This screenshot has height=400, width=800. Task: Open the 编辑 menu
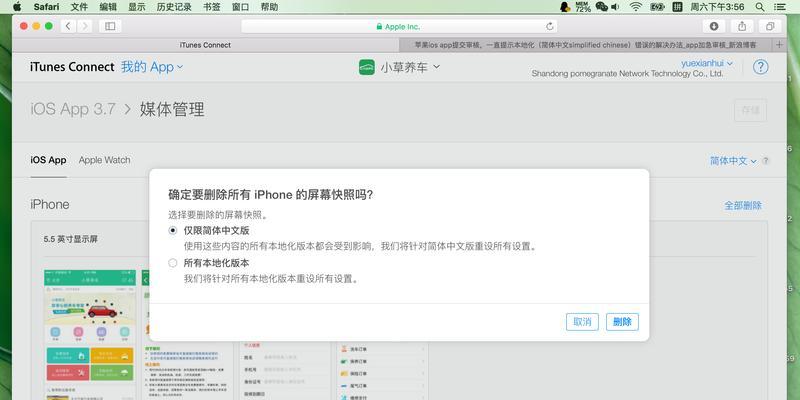pyautogui.click(x=108, y=7)
